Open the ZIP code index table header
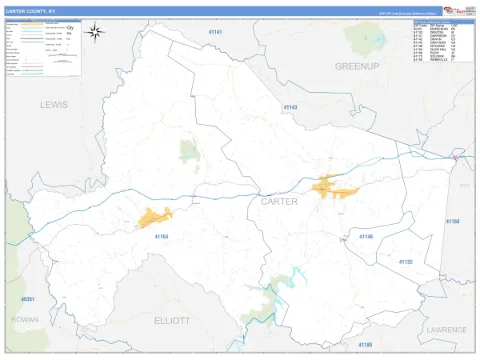The width and height of the screenshot is (480, 360). (444, 22)
